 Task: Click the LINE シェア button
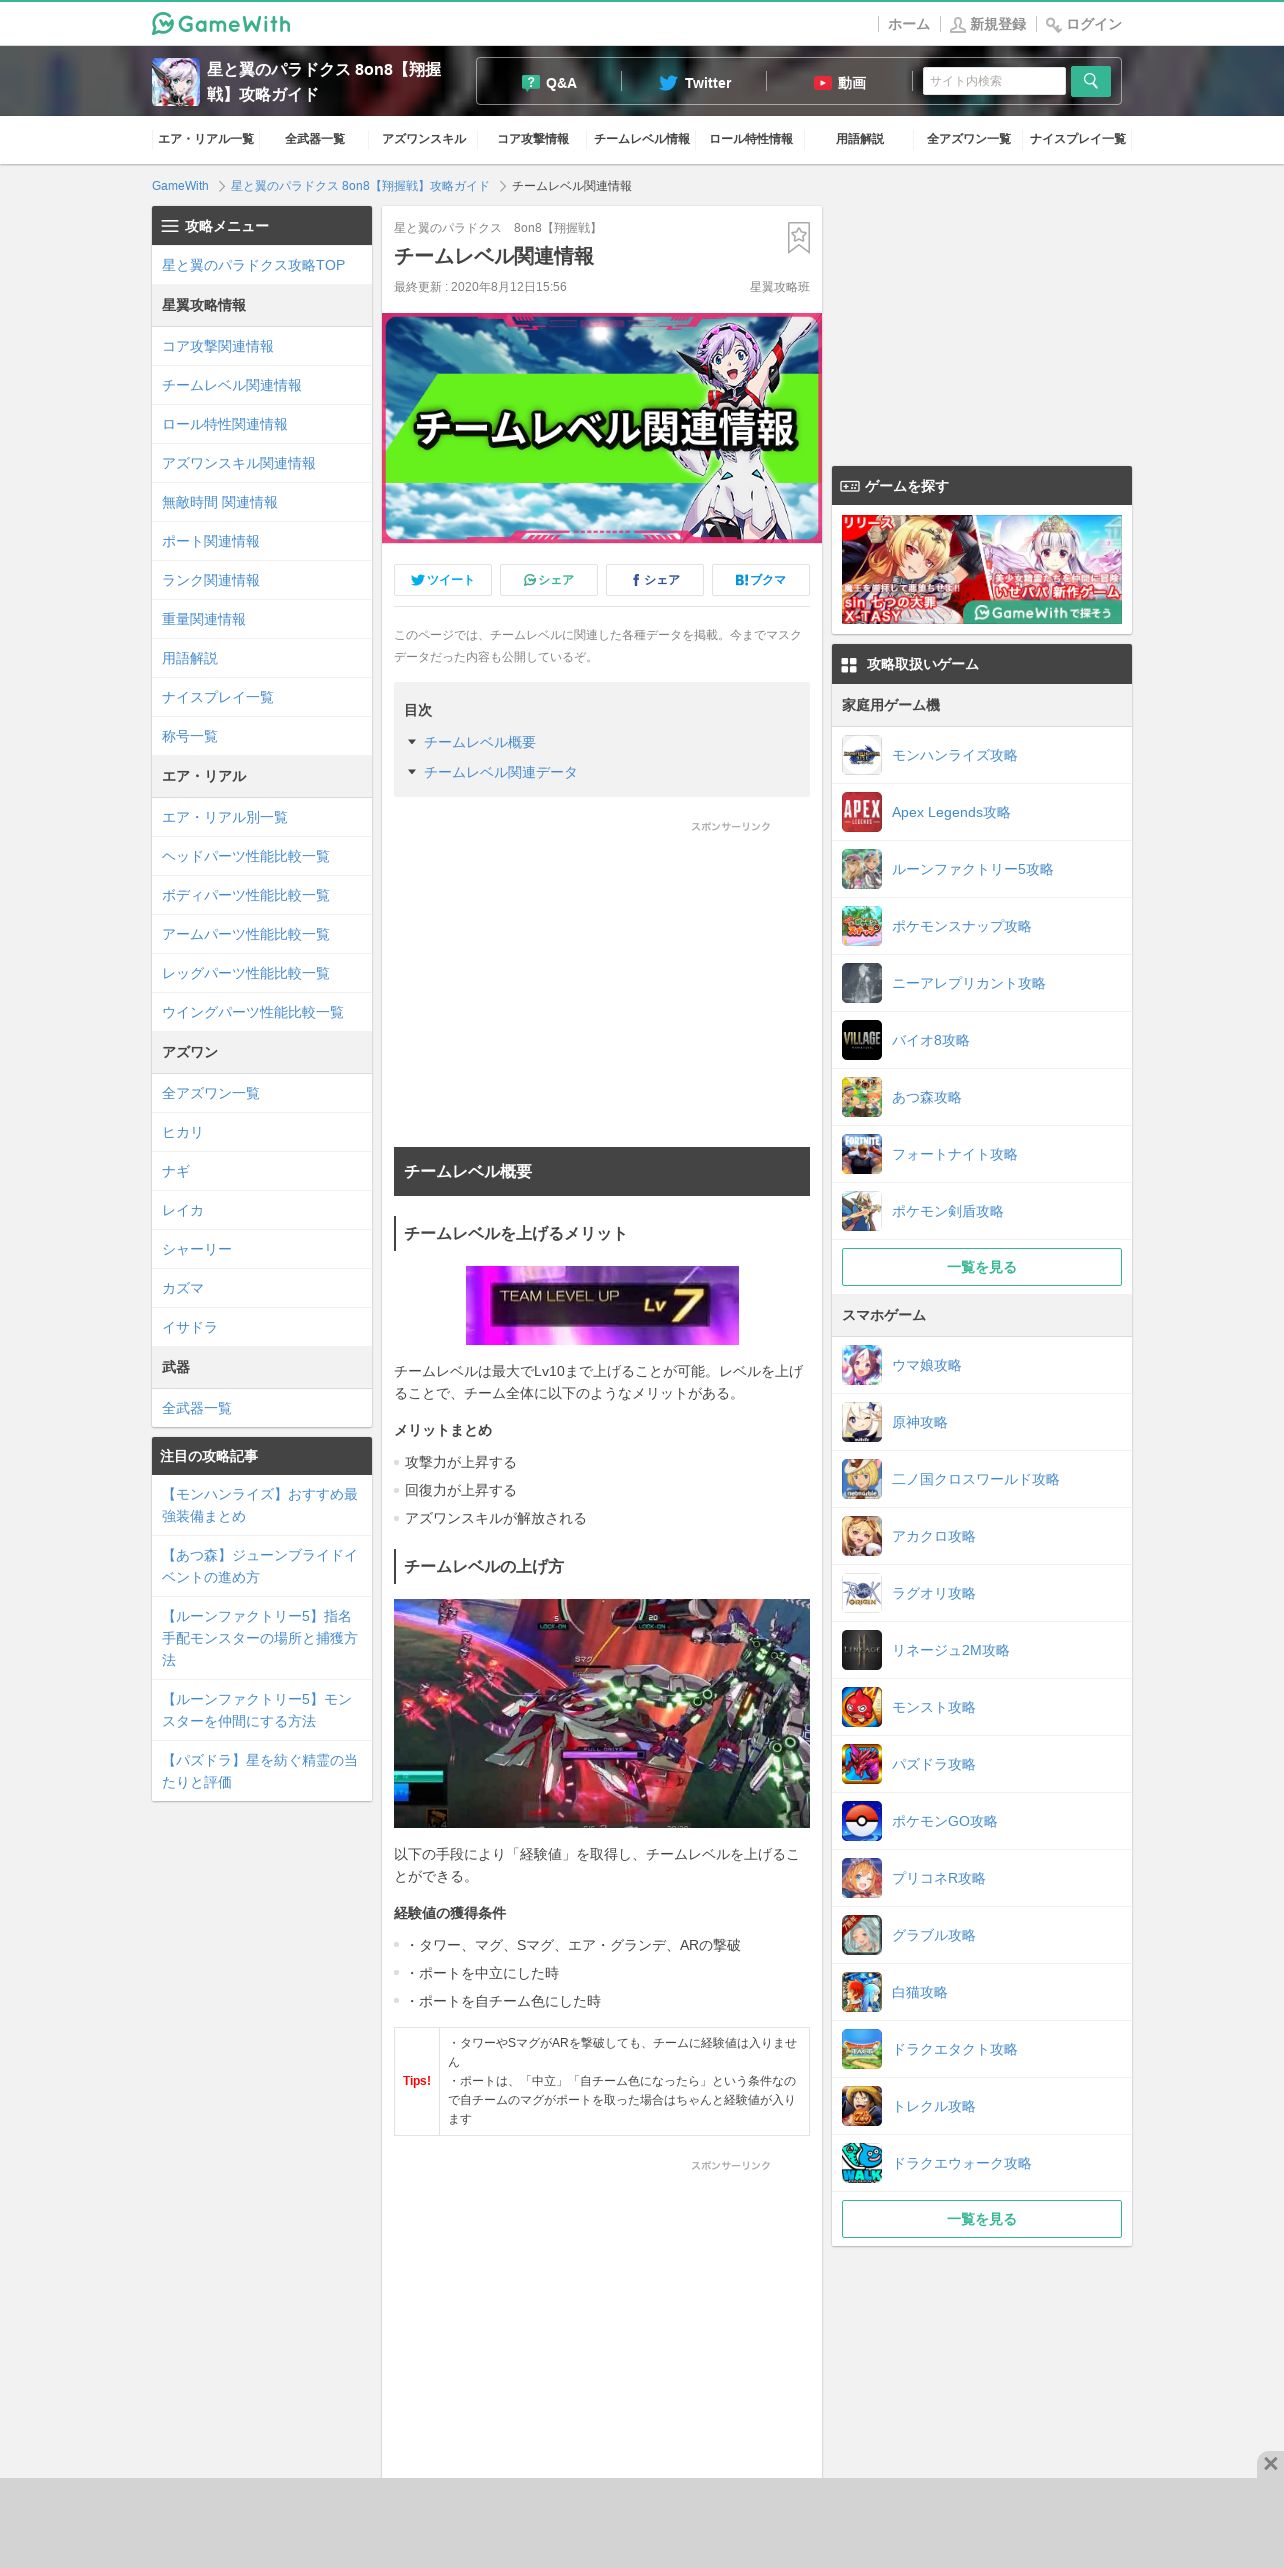[x=549, y=580]
